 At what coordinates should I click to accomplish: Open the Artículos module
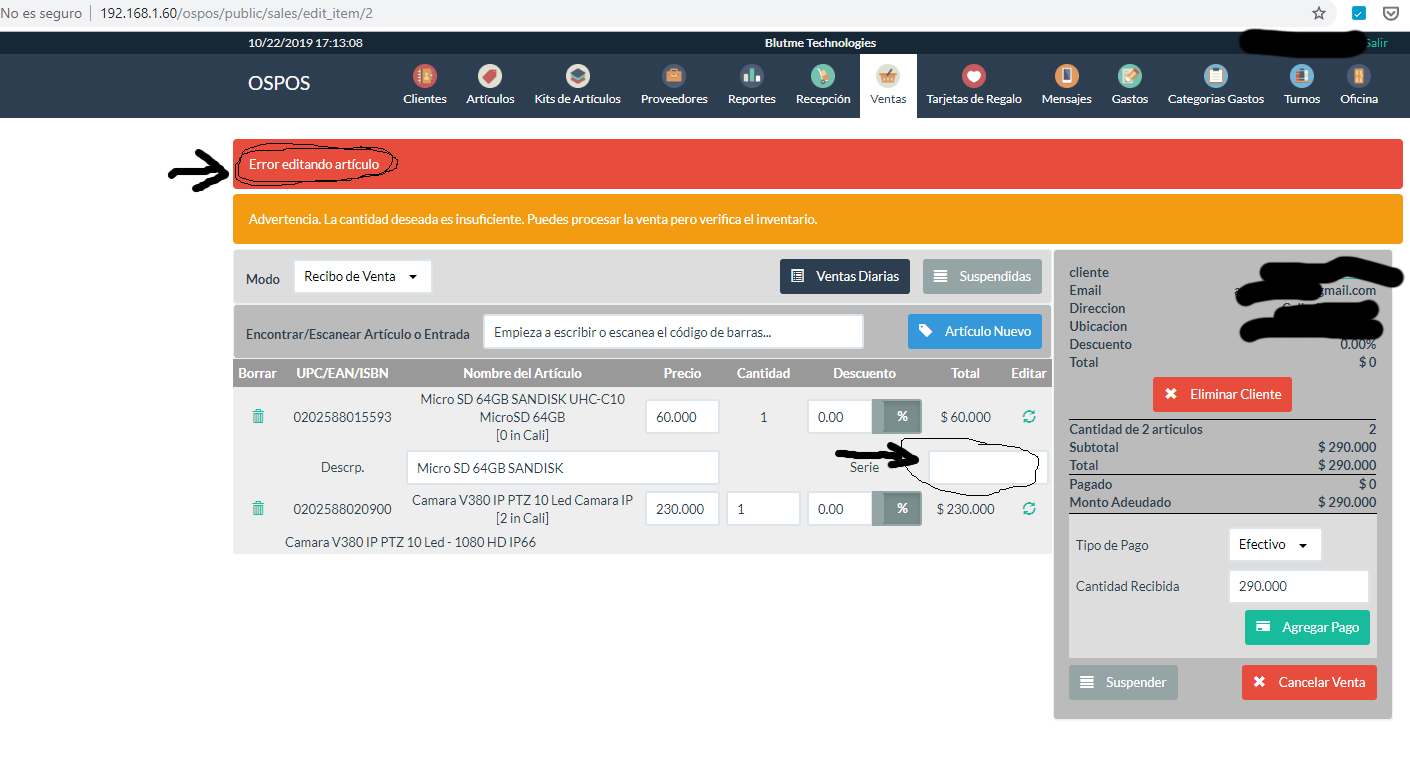[490, 85]
